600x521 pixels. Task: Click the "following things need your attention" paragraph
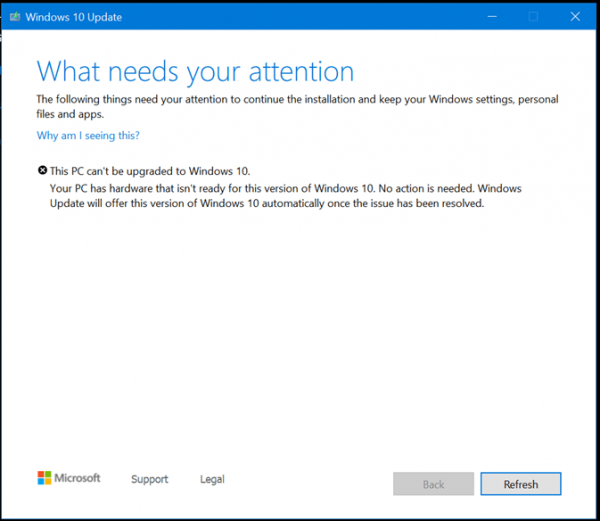(x=297, y=106)
